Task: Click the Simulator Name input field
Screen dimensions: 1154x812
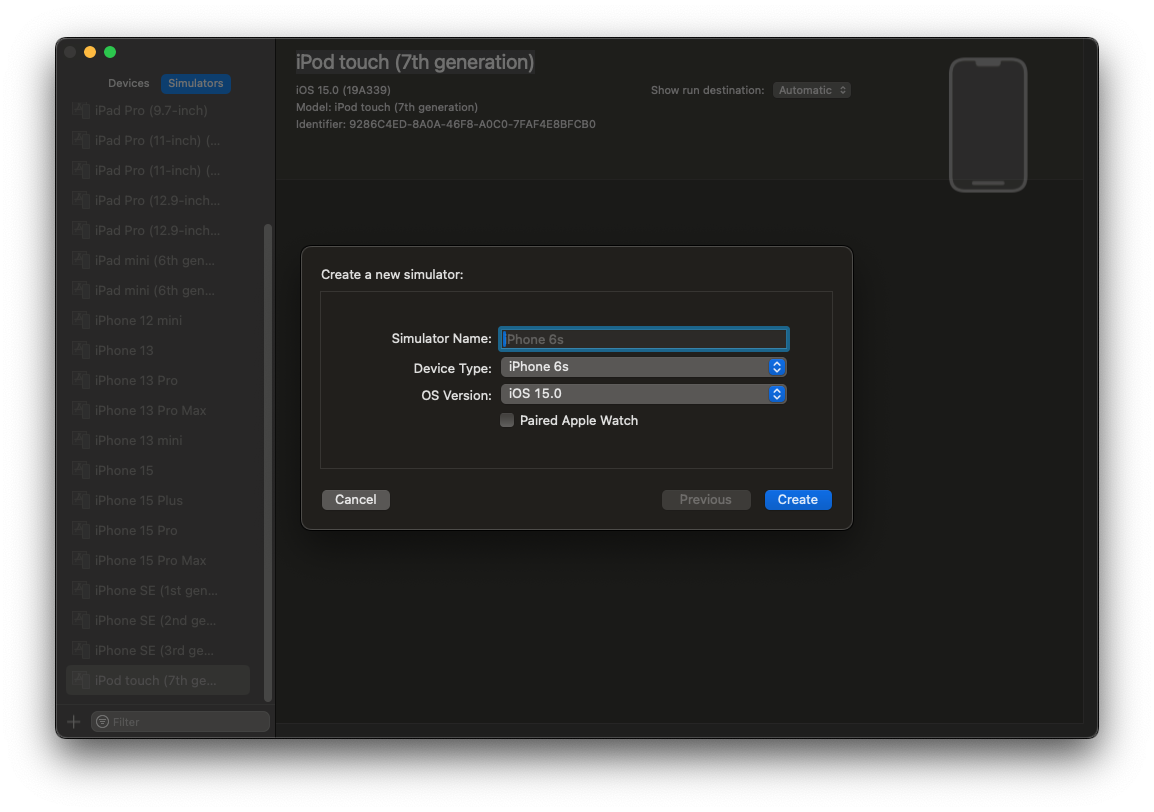Action: coord(643,339)
